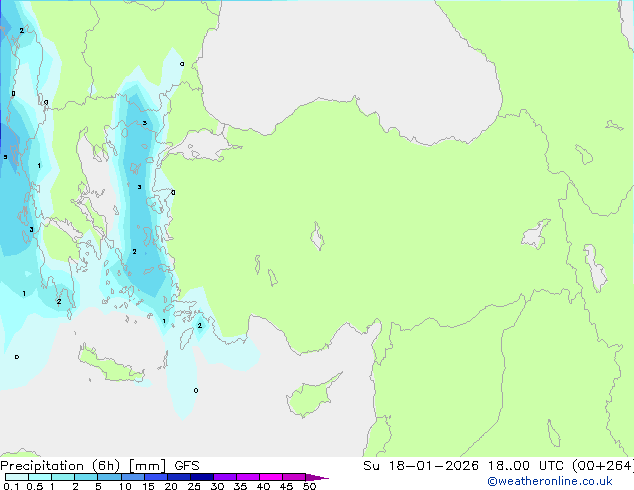Pick the legend swatch between 20 and 25
This screenshot has width=634, height=490.
pyautogui.click(x=179, y=477)
